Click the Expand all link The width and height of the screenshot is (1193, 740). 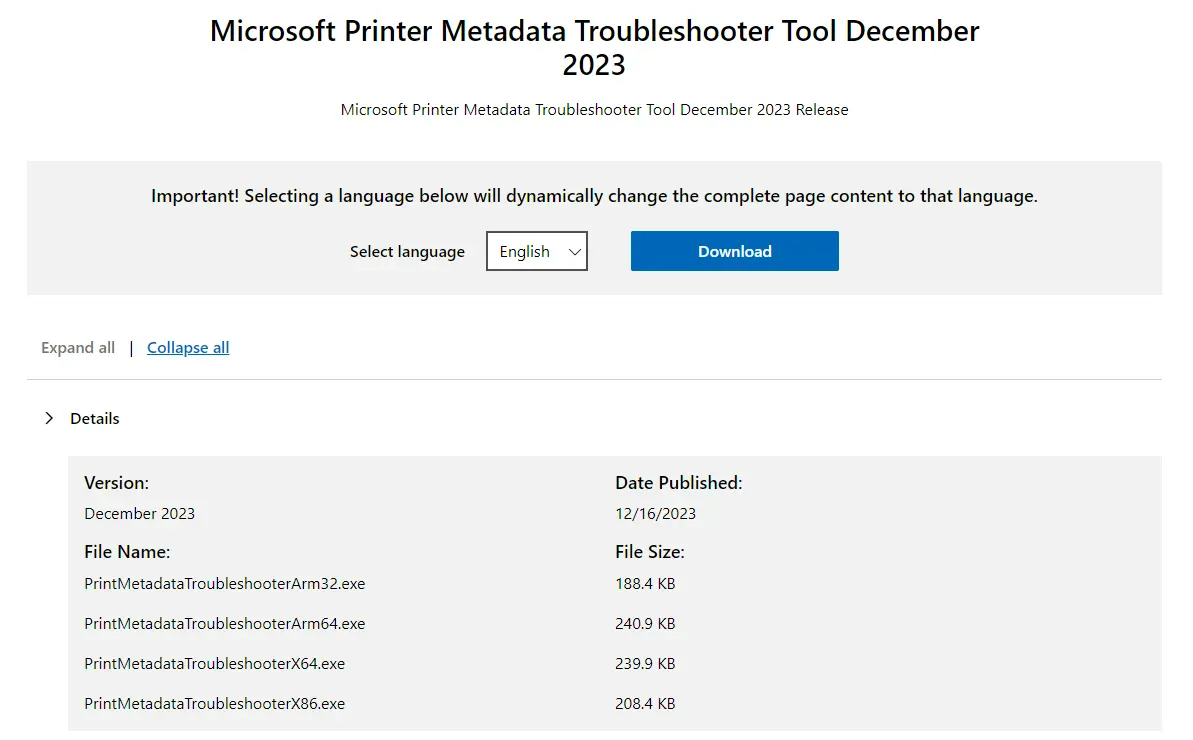78,348
